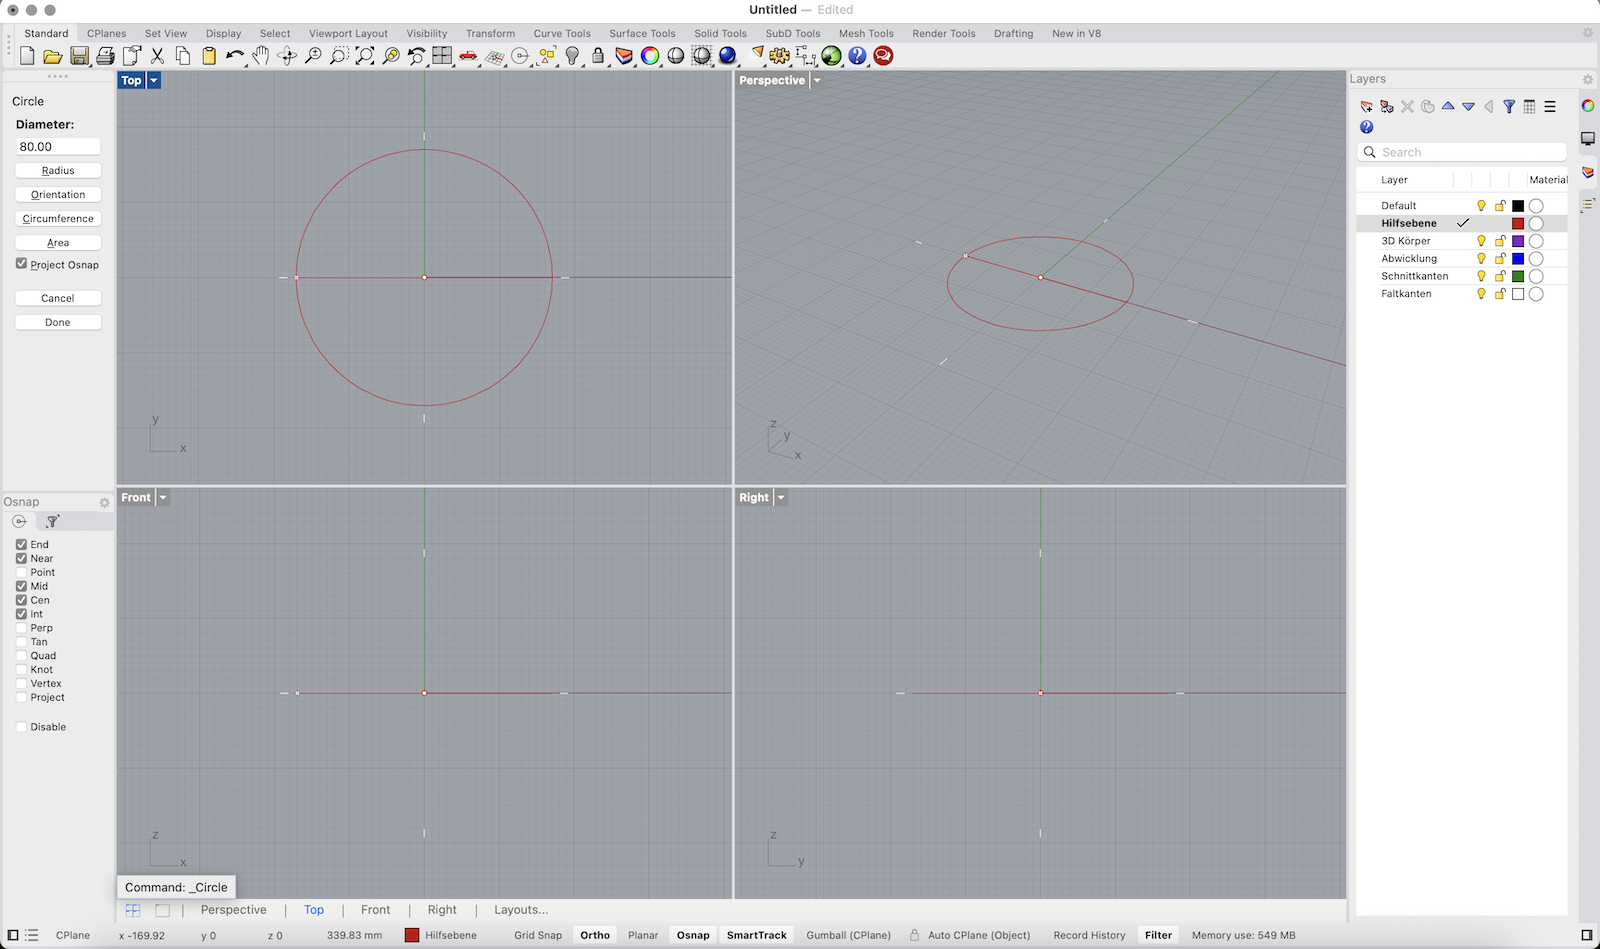This screenshot has width=1600, height=949.
Task: Click the Orientation option button
Action: click(58, 195)
